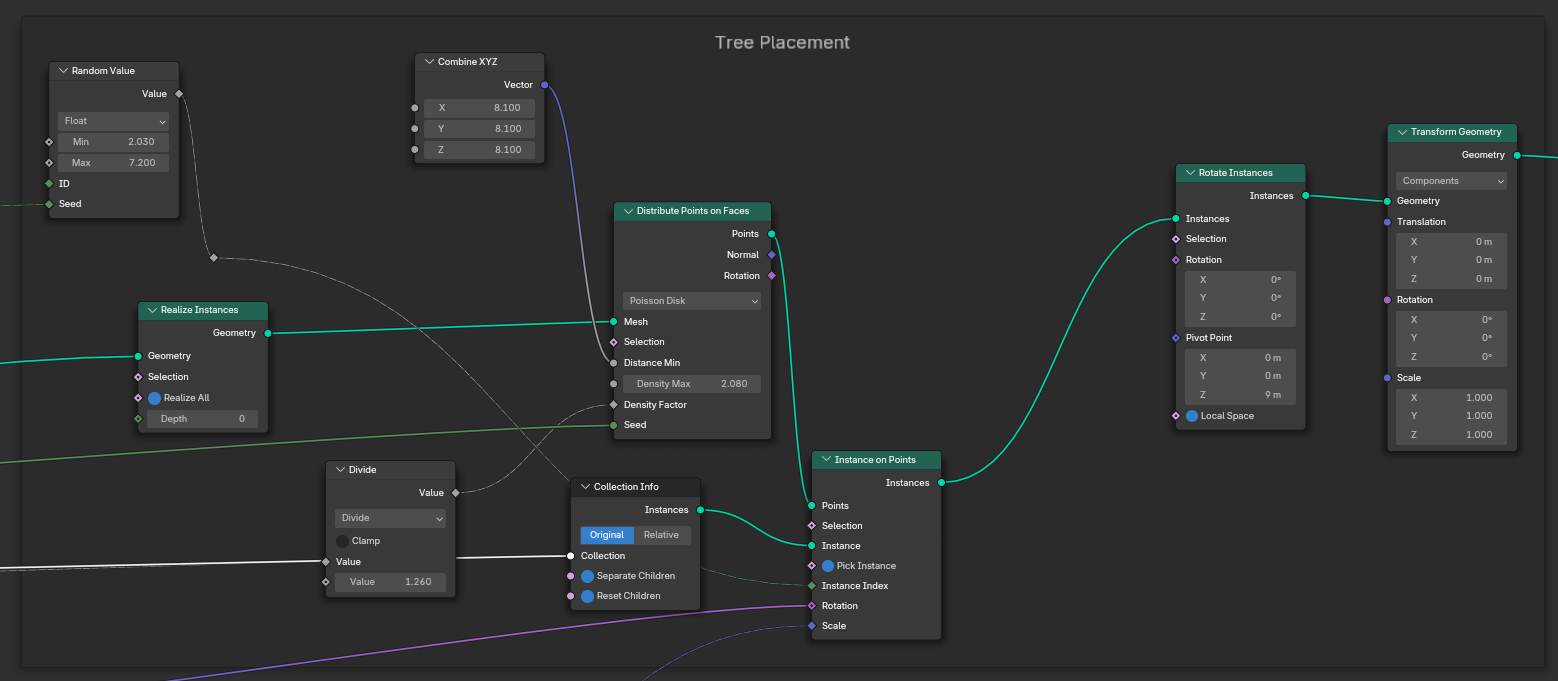Click Transform Geometry Rotation Y field
The width and height of the screenshot is (1558, 681).
coord(1451,339)
